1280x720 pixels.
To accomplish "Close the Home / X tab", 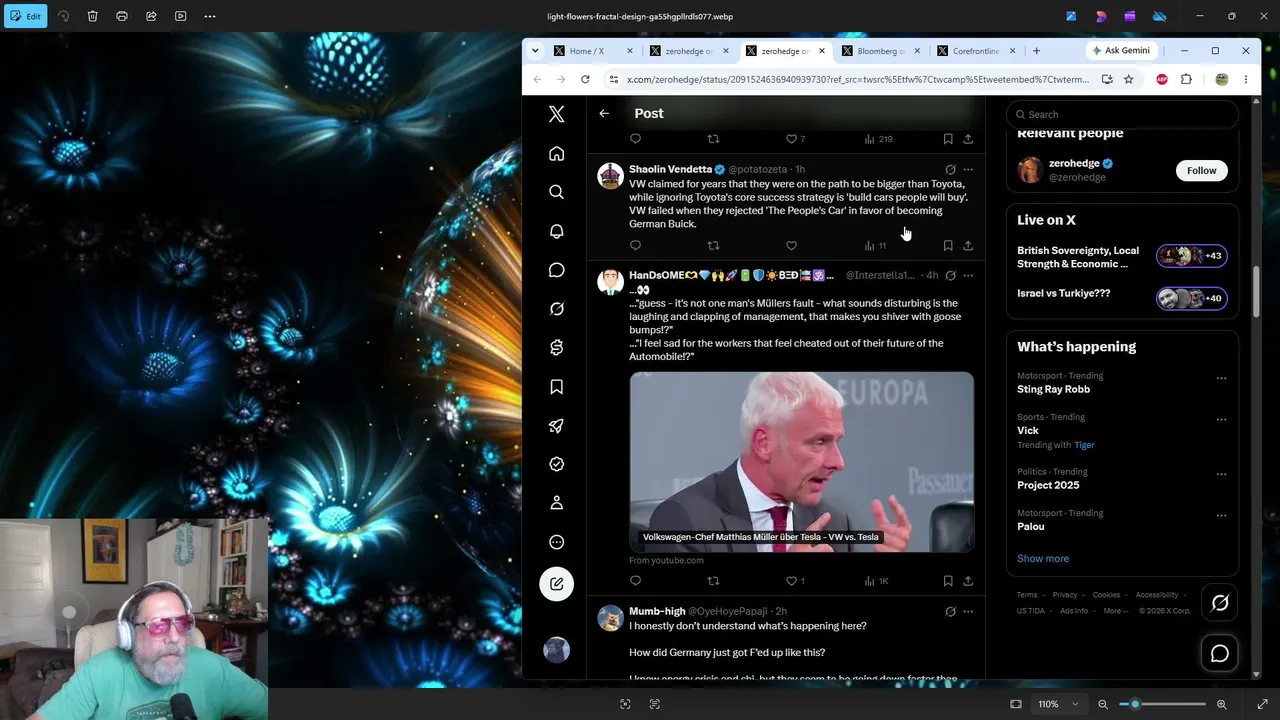I will (x=630, y=51).
